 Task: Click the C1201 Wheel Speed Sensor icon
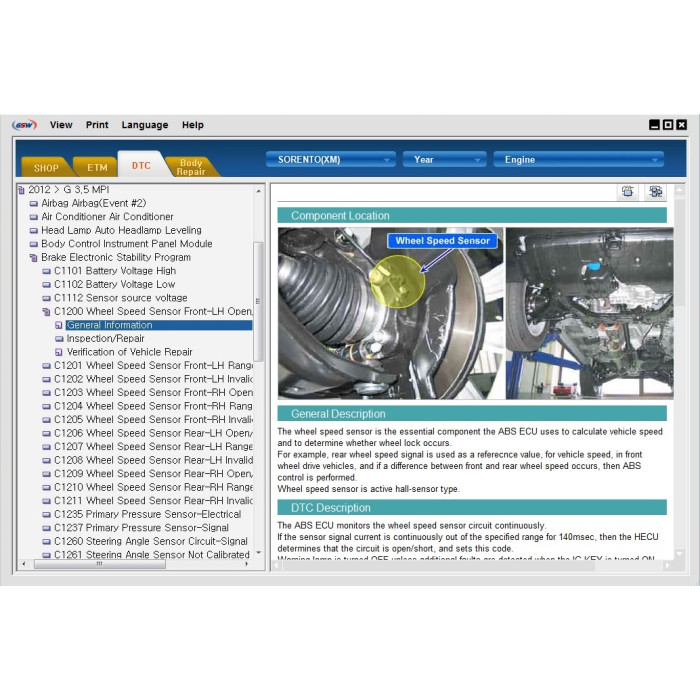click(46, 366)
